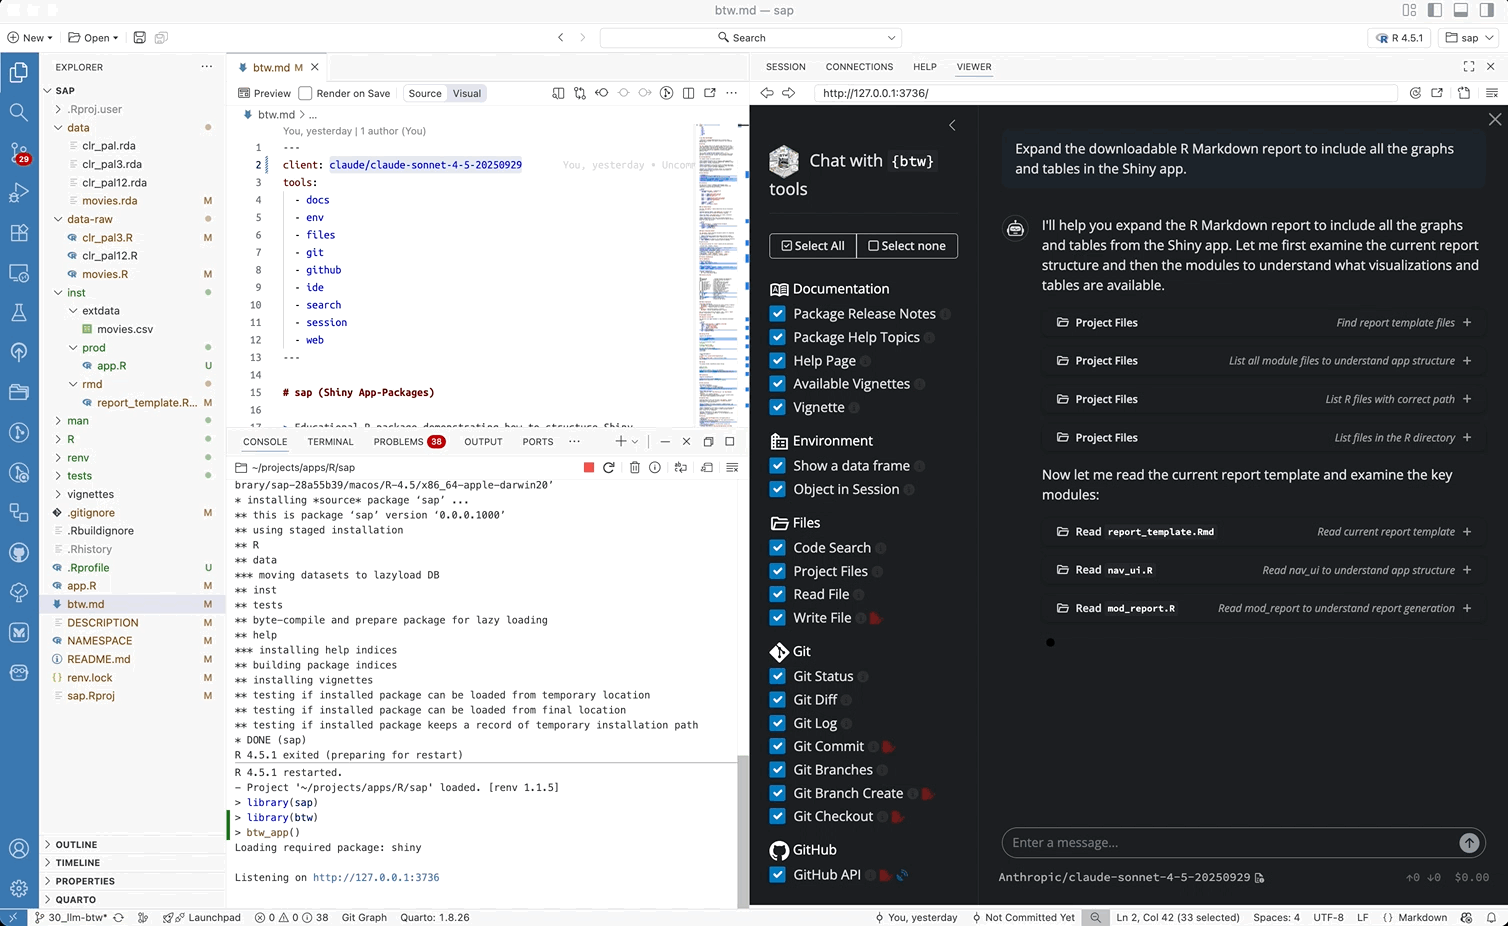The width and height of the screenshot is (1508, 926).
Task: Open the sap project folder dropdown
Action: coord(1469,38)
